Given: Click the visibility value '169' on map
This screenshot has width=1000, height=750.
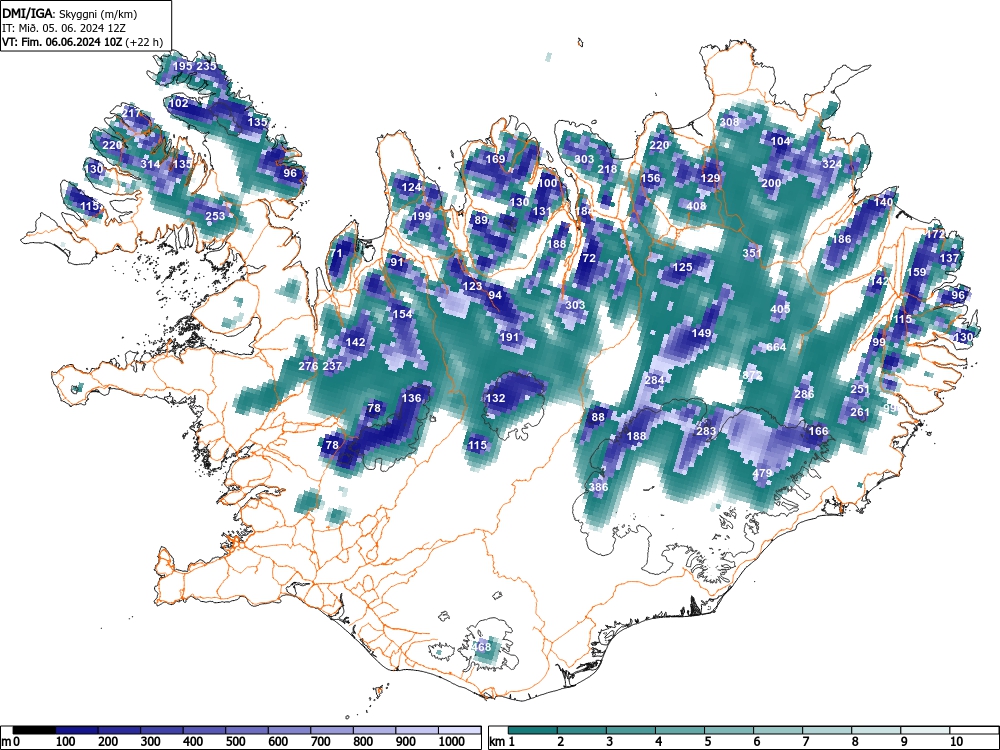Looking at the screenshot, I should pos(496,159).
